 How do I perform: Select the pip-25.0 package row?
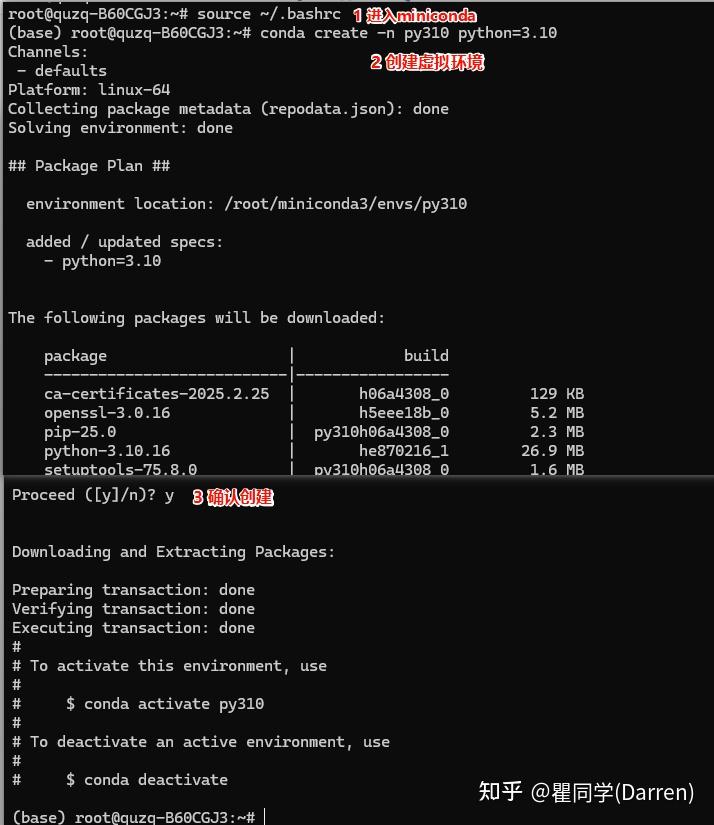80,432
